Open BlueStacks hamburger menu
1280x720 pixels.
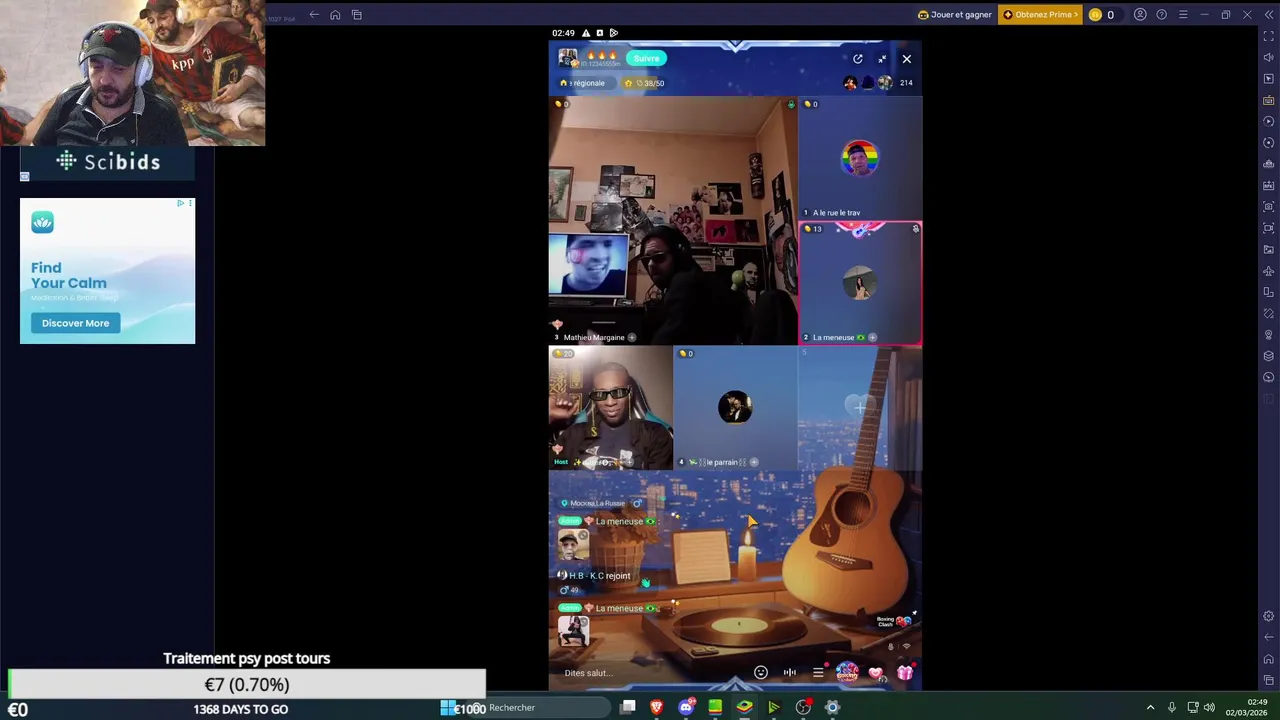click(1183, 15)
